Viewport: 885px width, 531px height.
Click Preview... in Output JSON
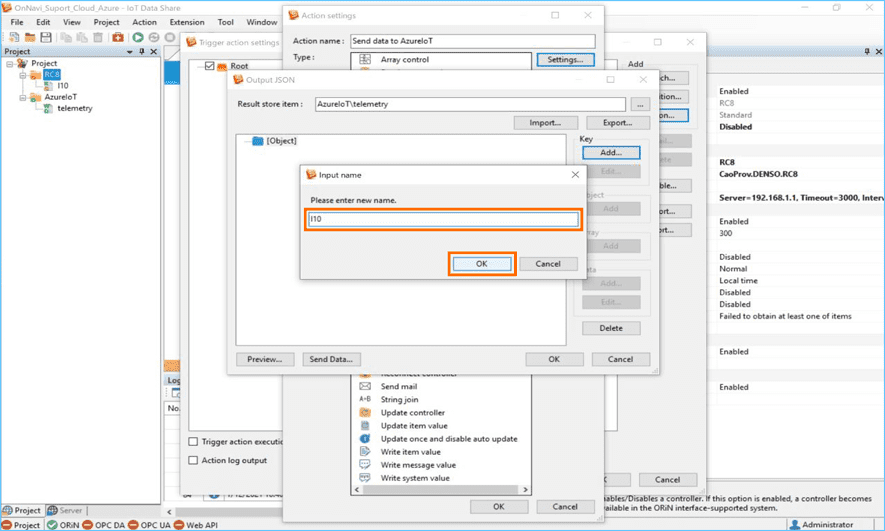[x=265, y=359]
